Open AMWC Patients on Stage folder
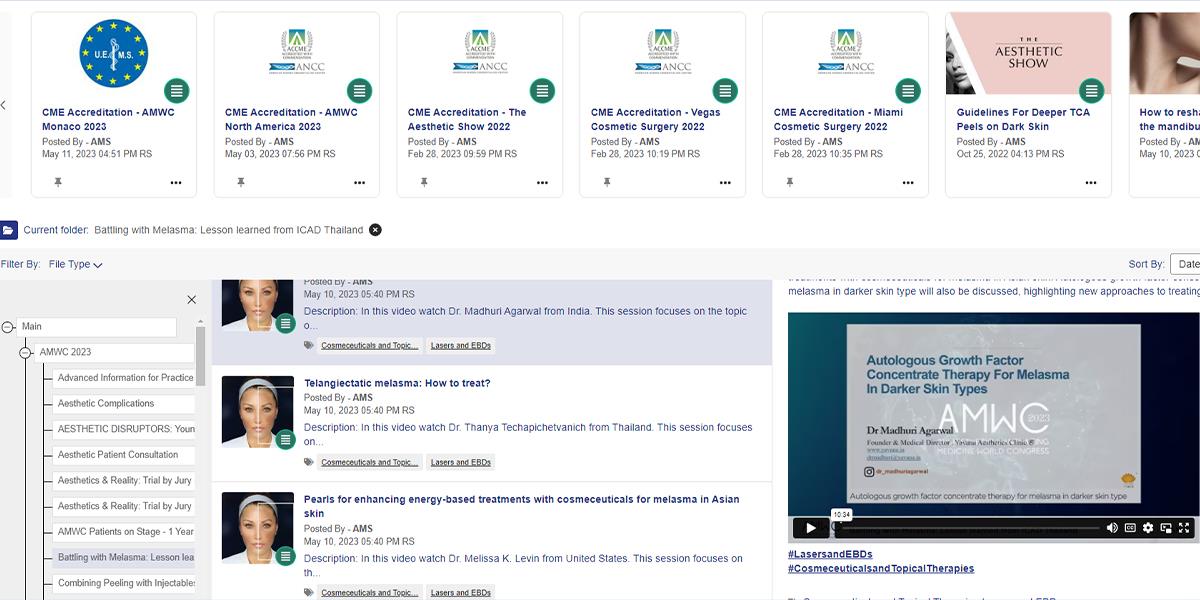1200x600 pixels. (x=124, y=532)
